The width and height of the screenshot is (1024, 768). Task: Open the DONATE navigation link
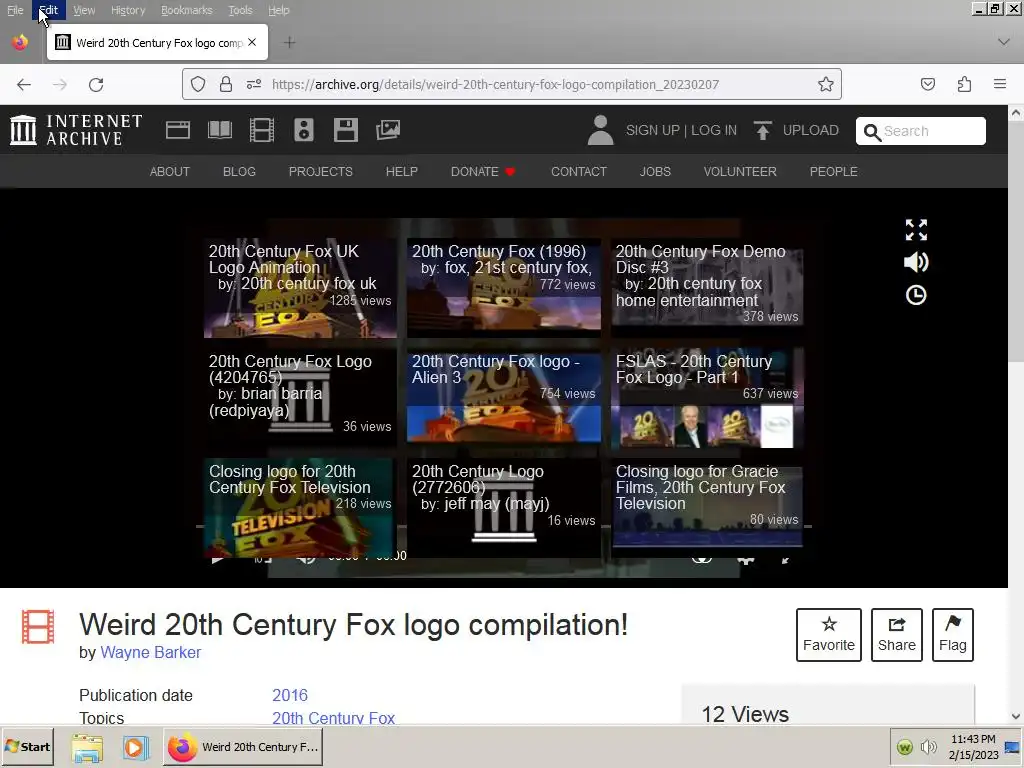[x=483, y=171]
